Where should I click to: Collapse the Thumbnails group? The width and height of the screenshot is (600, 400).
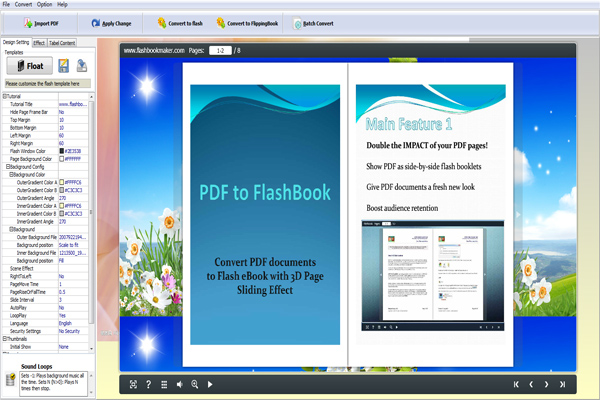point(5,339)
